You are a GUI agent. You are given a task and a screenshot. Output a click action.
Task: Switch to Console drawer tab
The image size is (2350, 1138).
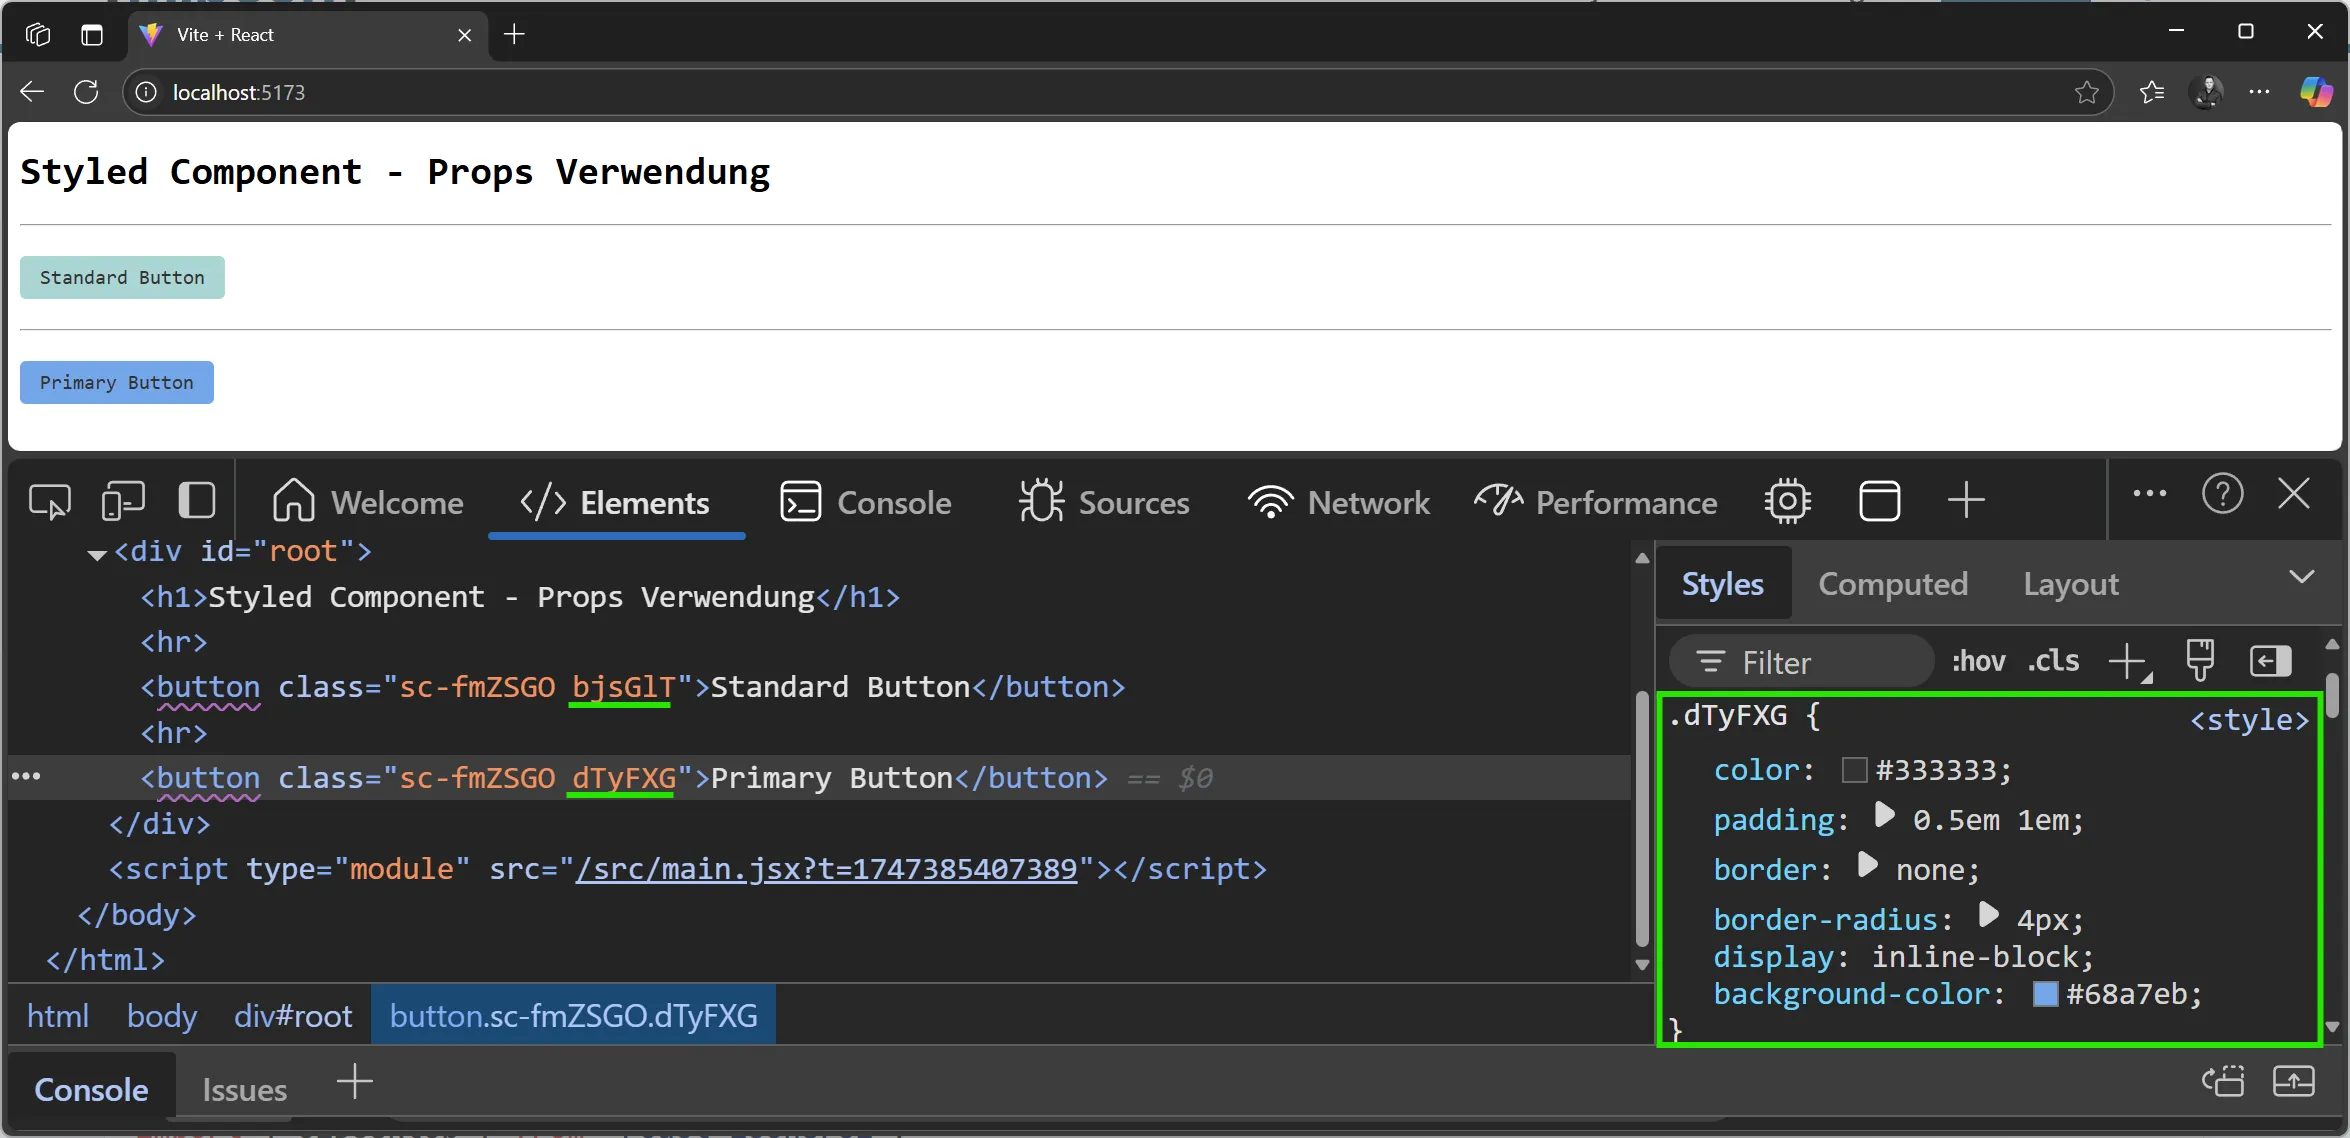[x=91, y=1089]
